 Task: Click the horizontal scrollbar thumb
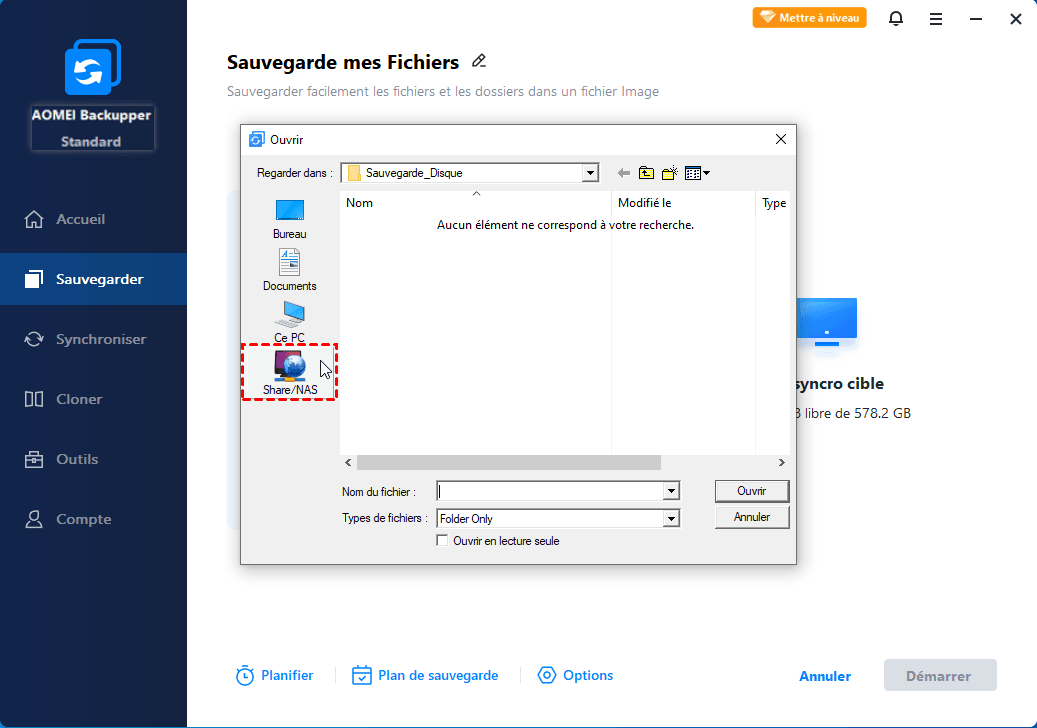pos(509,462)
